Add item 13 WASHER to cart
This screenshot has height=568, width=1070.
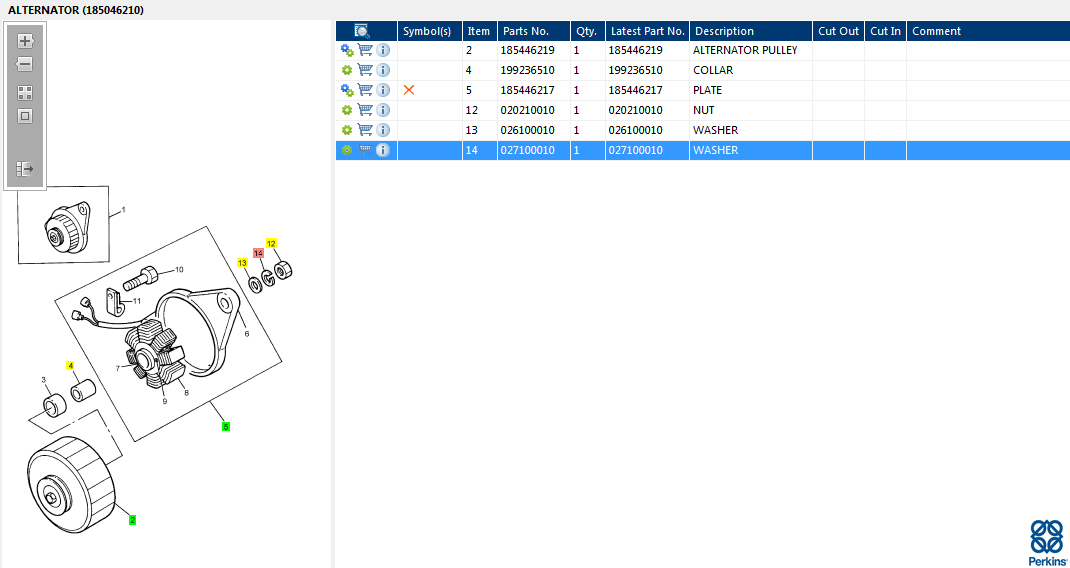(x=365, y=130)
